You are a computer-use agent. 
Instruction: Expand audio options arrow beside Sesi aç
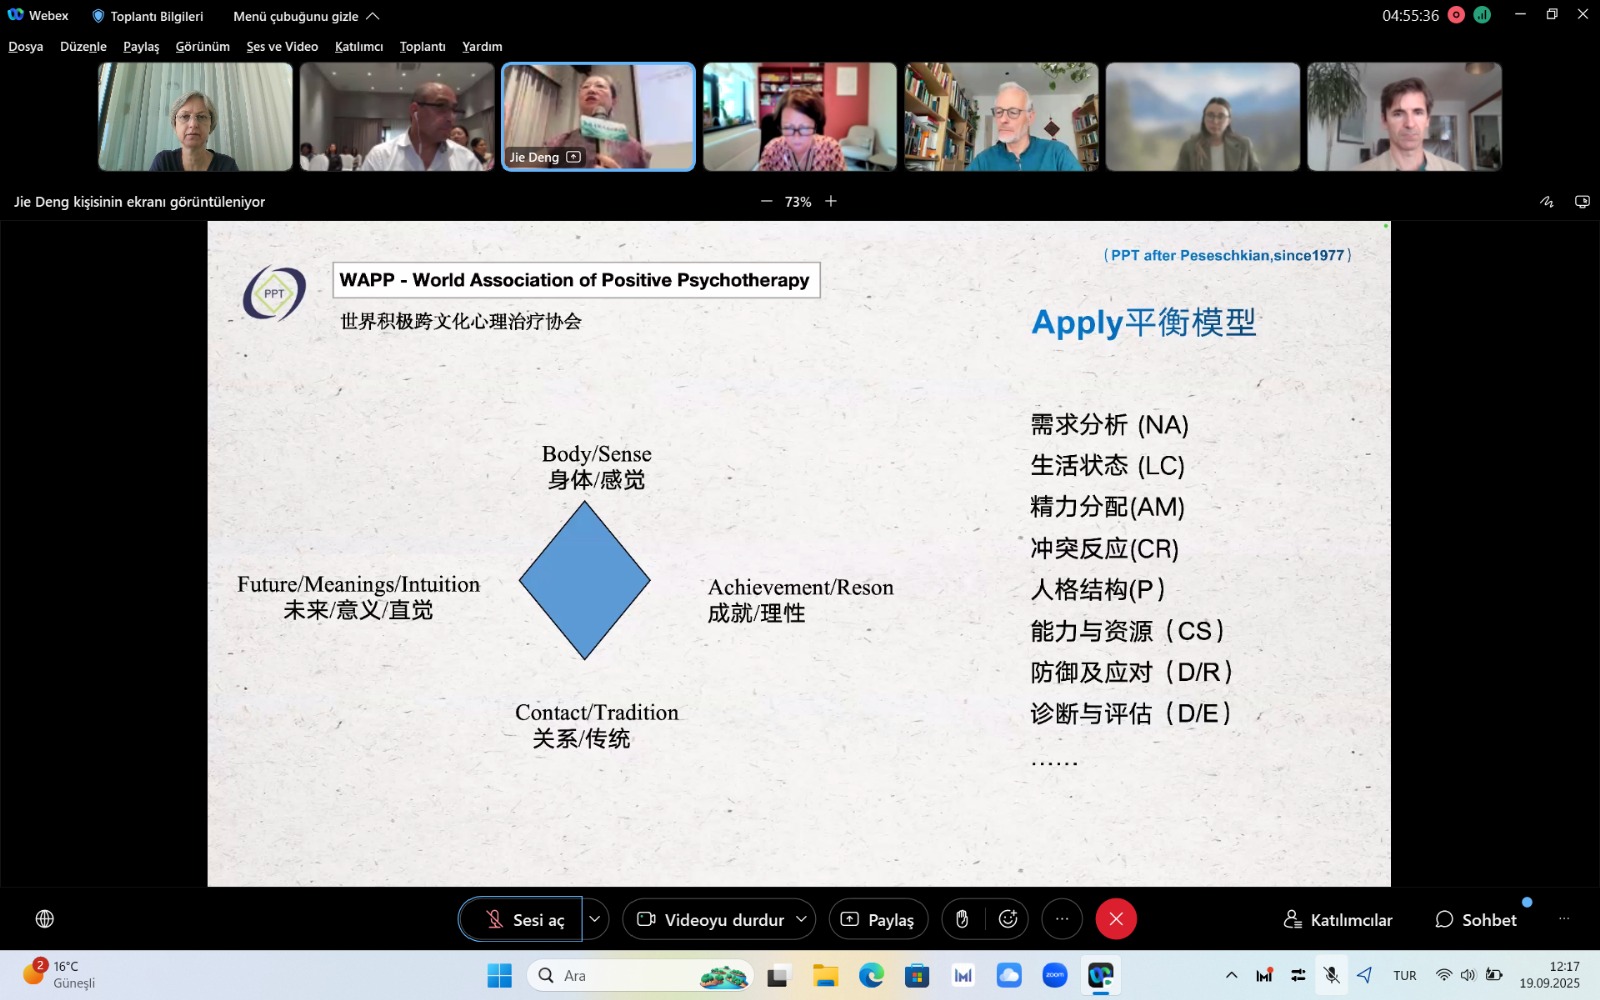[x=595, y=919]
